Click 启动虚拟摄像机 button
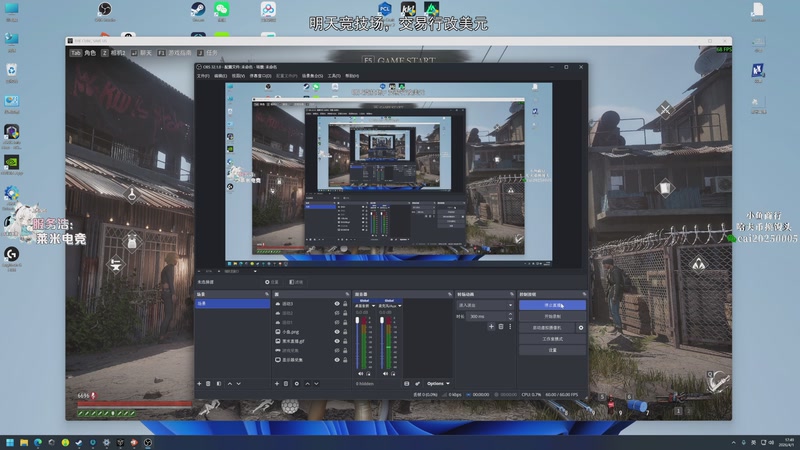The image size is (800, 450). (x=547, y=328)
